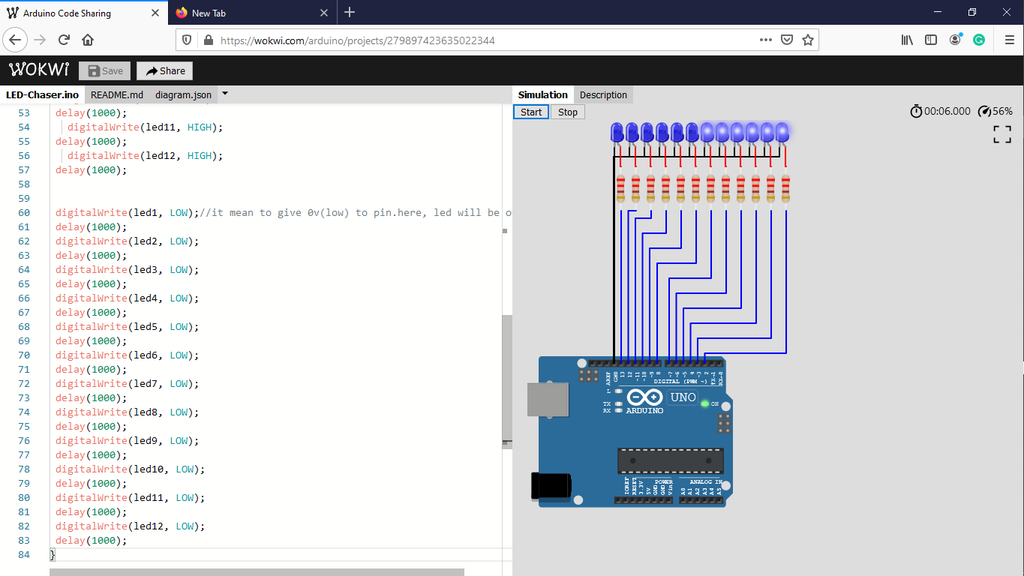
Task: Select the last blue LED in the row
Action: pos(782,133)
